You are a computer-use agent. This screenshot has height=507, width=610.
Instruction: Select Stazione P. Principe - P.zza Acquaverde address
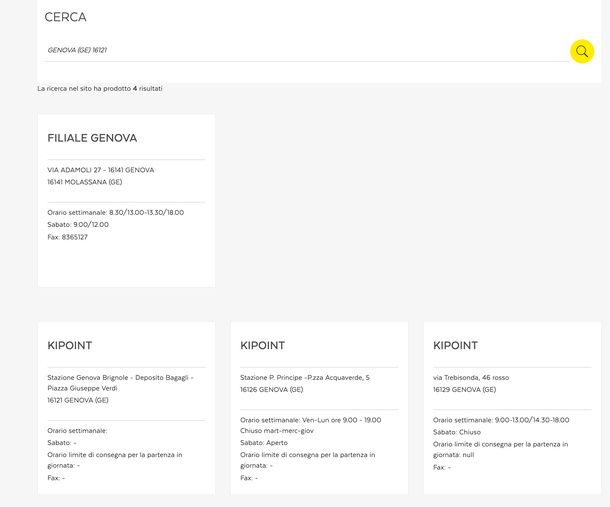click(305, 377)
